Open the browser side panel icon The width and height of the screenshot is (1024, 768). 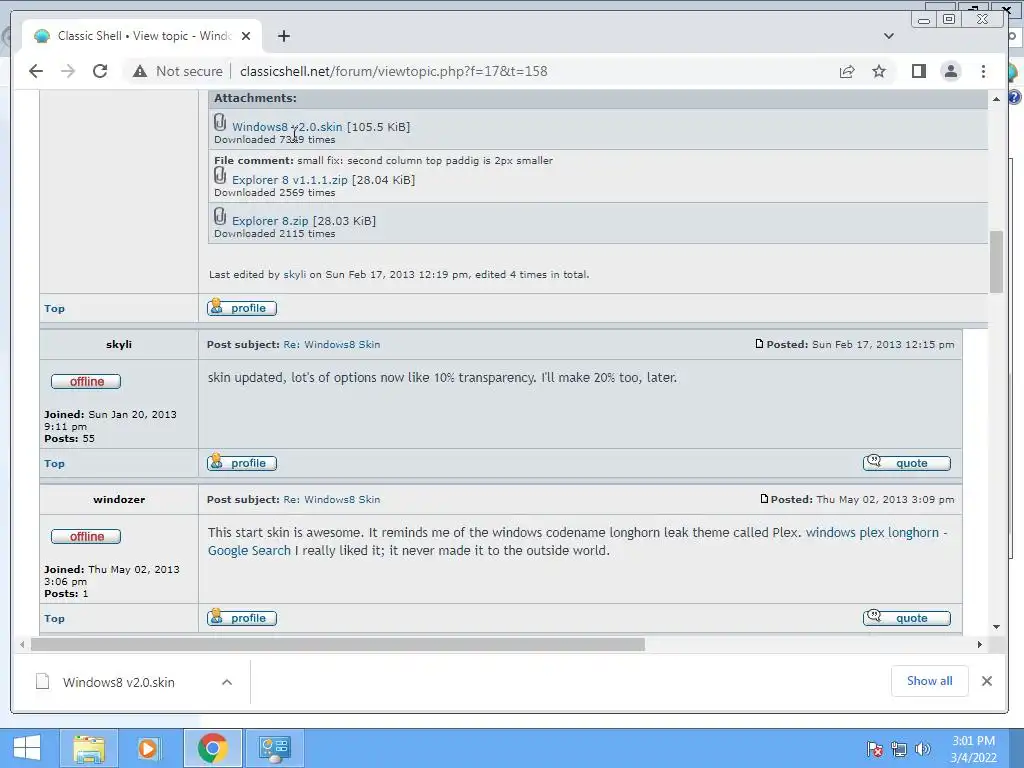pos(919,71)
